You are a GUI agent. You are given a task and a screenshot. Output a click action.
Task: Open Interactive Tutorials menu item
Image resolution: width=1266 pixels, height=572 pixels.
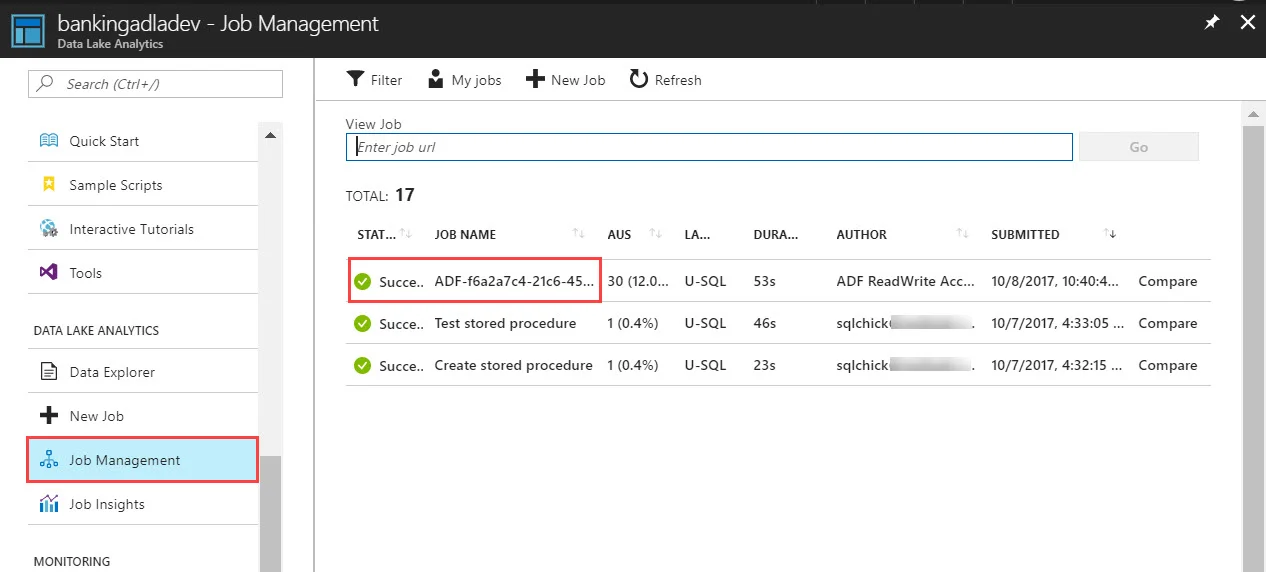point(143,229)
